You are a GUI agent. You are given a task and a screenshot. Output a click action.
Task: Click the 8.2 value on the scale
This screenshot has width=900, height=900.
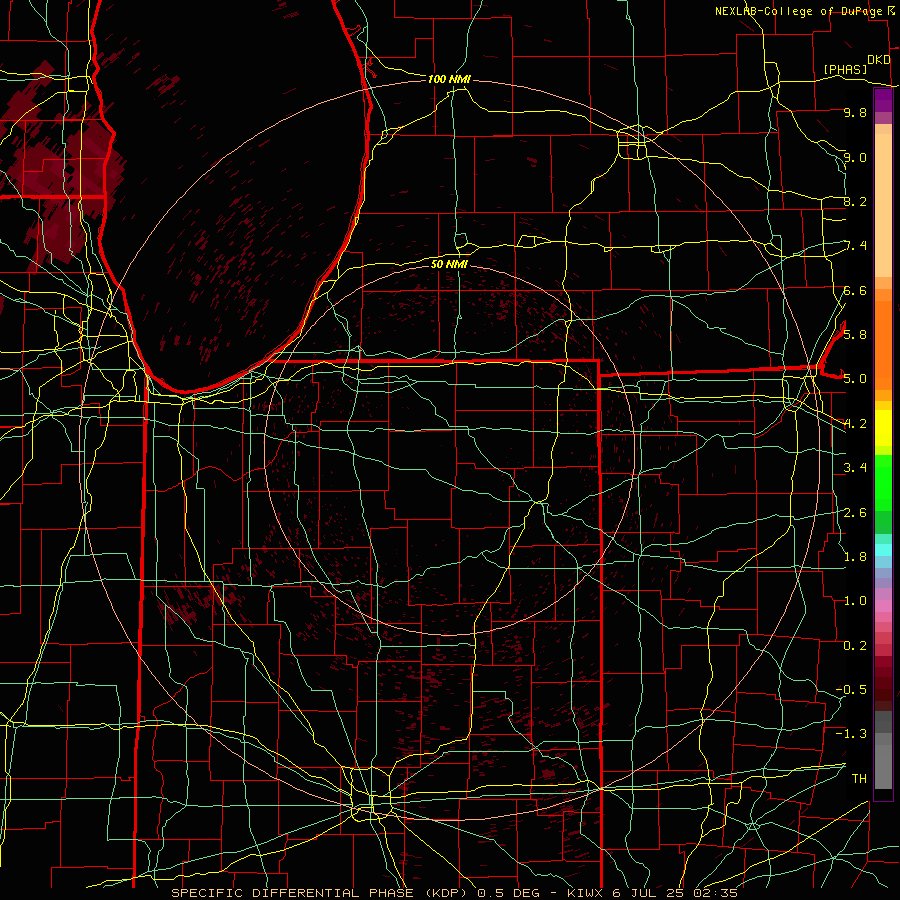pos(855,201)
